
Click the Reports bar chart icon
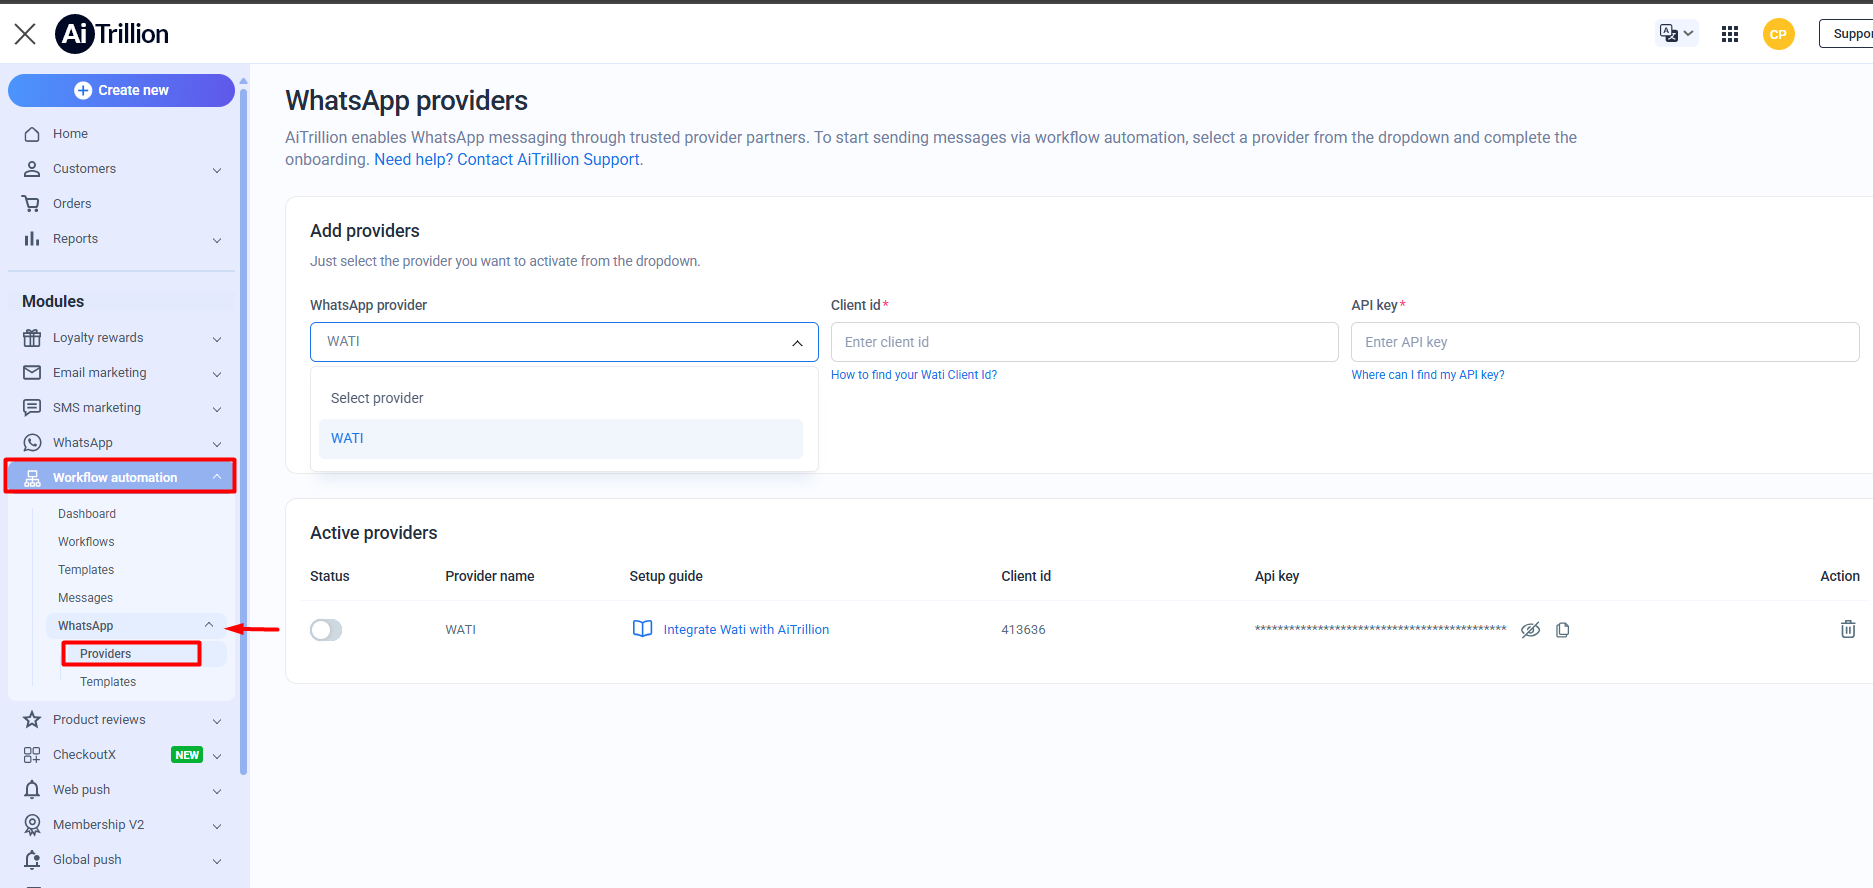click(32, 239)
